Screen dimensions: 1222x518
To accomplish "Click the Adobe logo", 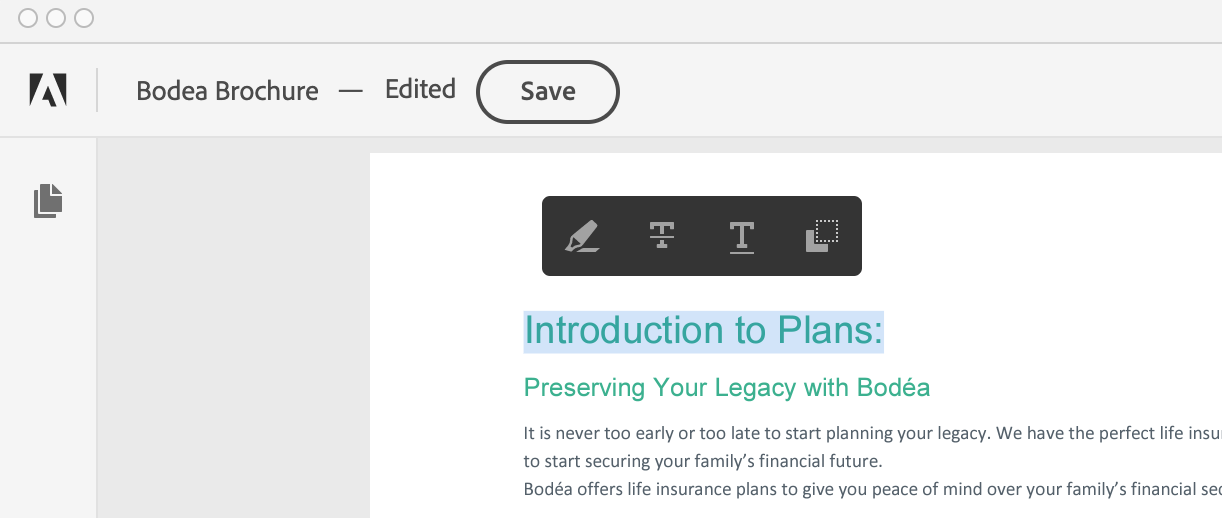I will tap(48, 91).
